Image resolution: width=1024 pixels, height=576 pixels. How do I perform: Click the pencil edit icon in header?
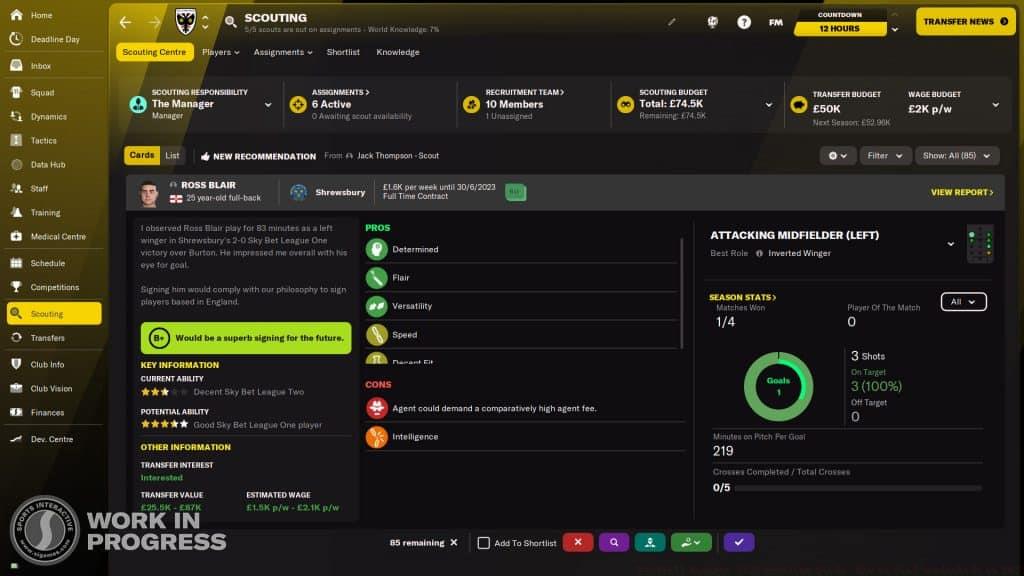672,22
